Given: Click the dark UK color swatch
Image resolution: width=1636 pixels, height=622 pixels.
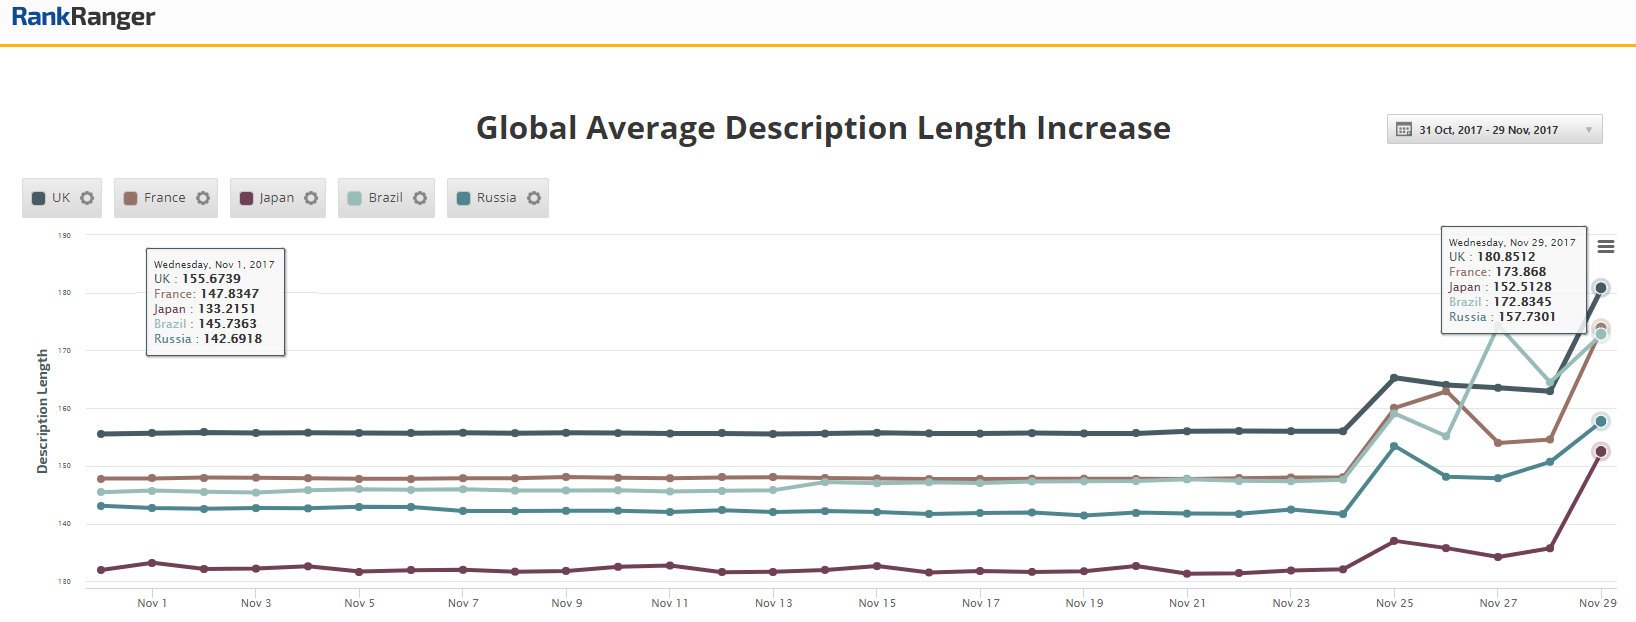Looking at the screenshot, I should click(39, 198).
